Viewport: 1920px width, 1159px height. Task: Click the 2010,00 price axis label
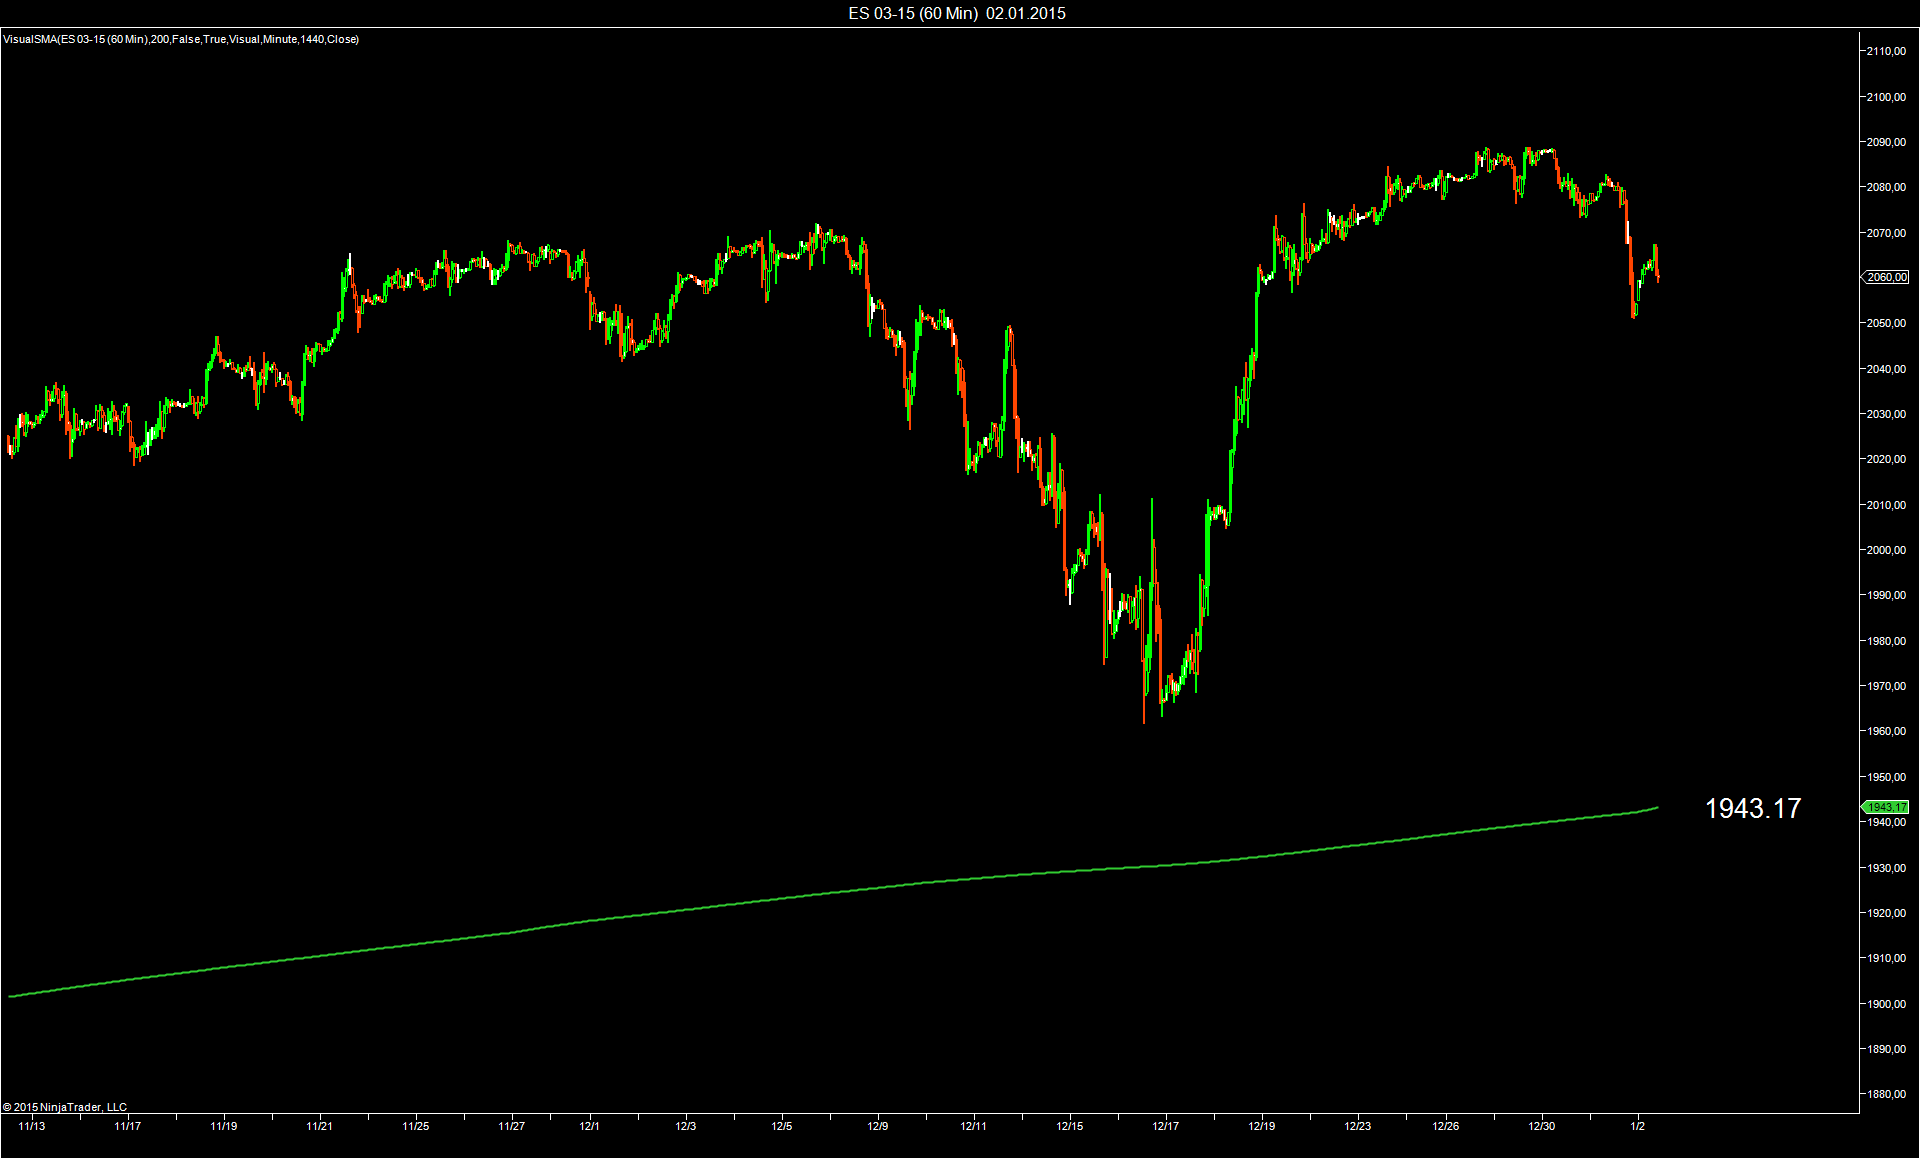tap(1886, 505)
